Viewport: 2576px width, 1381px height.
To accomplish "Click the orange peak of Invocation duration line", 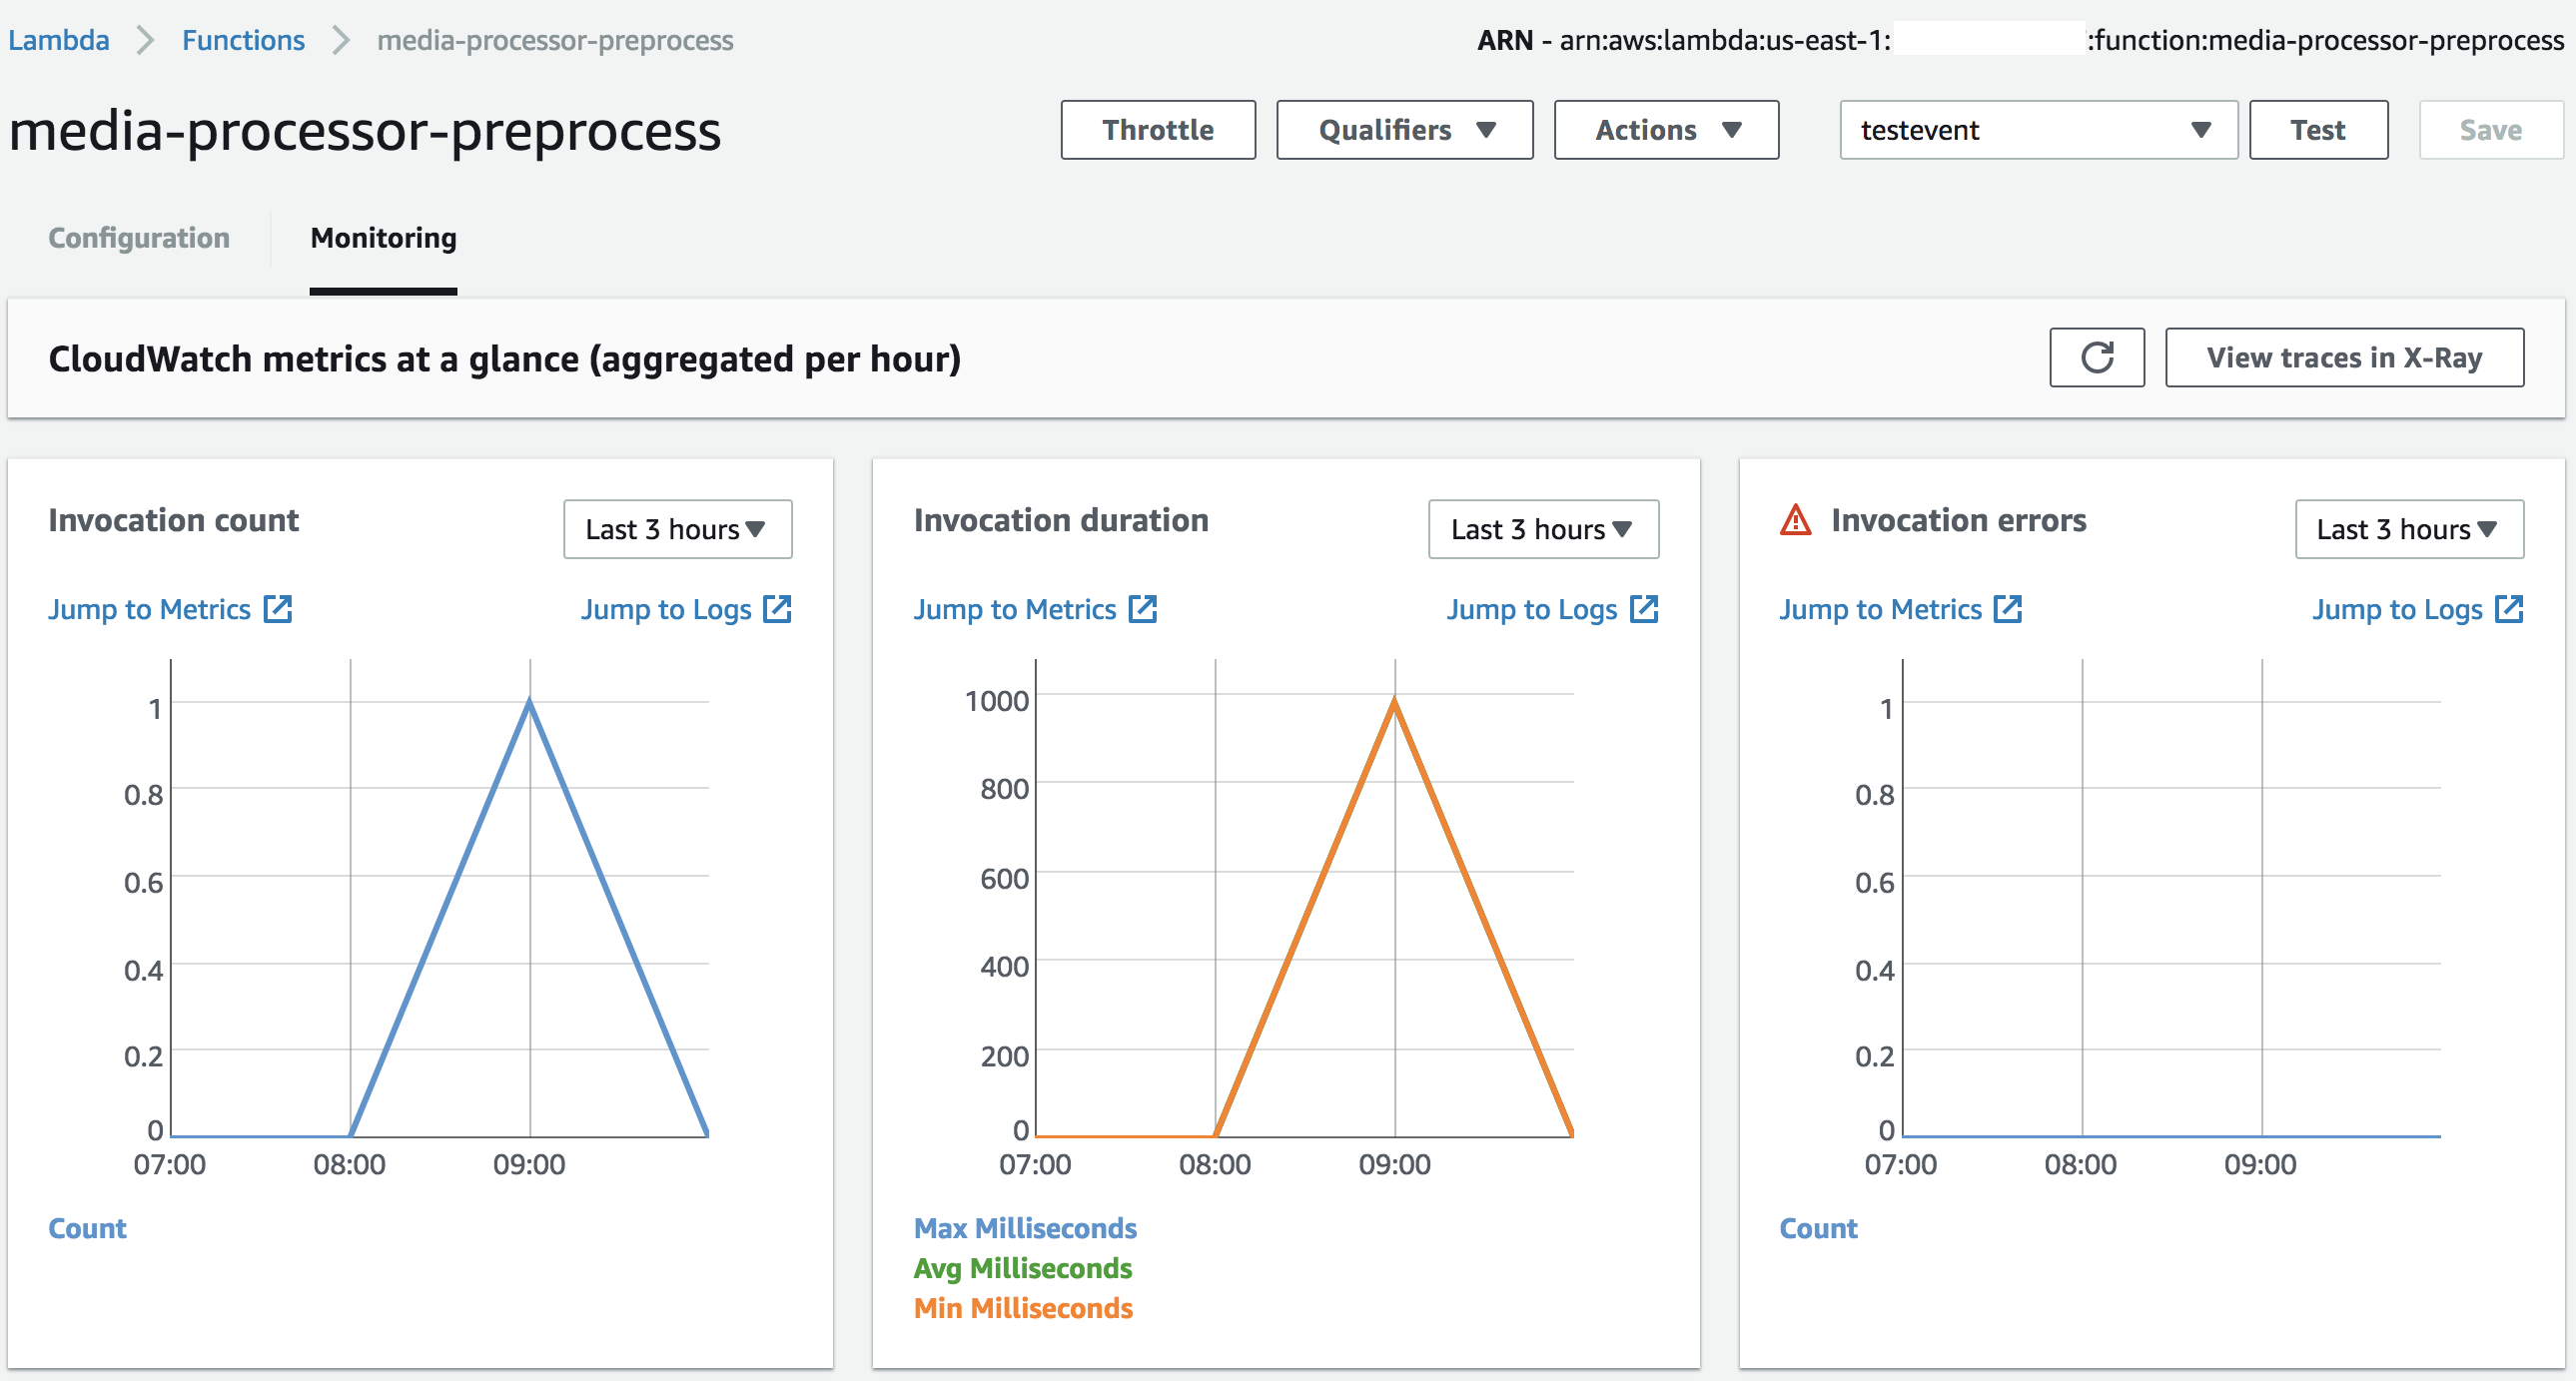I will tap(1395, 702).
